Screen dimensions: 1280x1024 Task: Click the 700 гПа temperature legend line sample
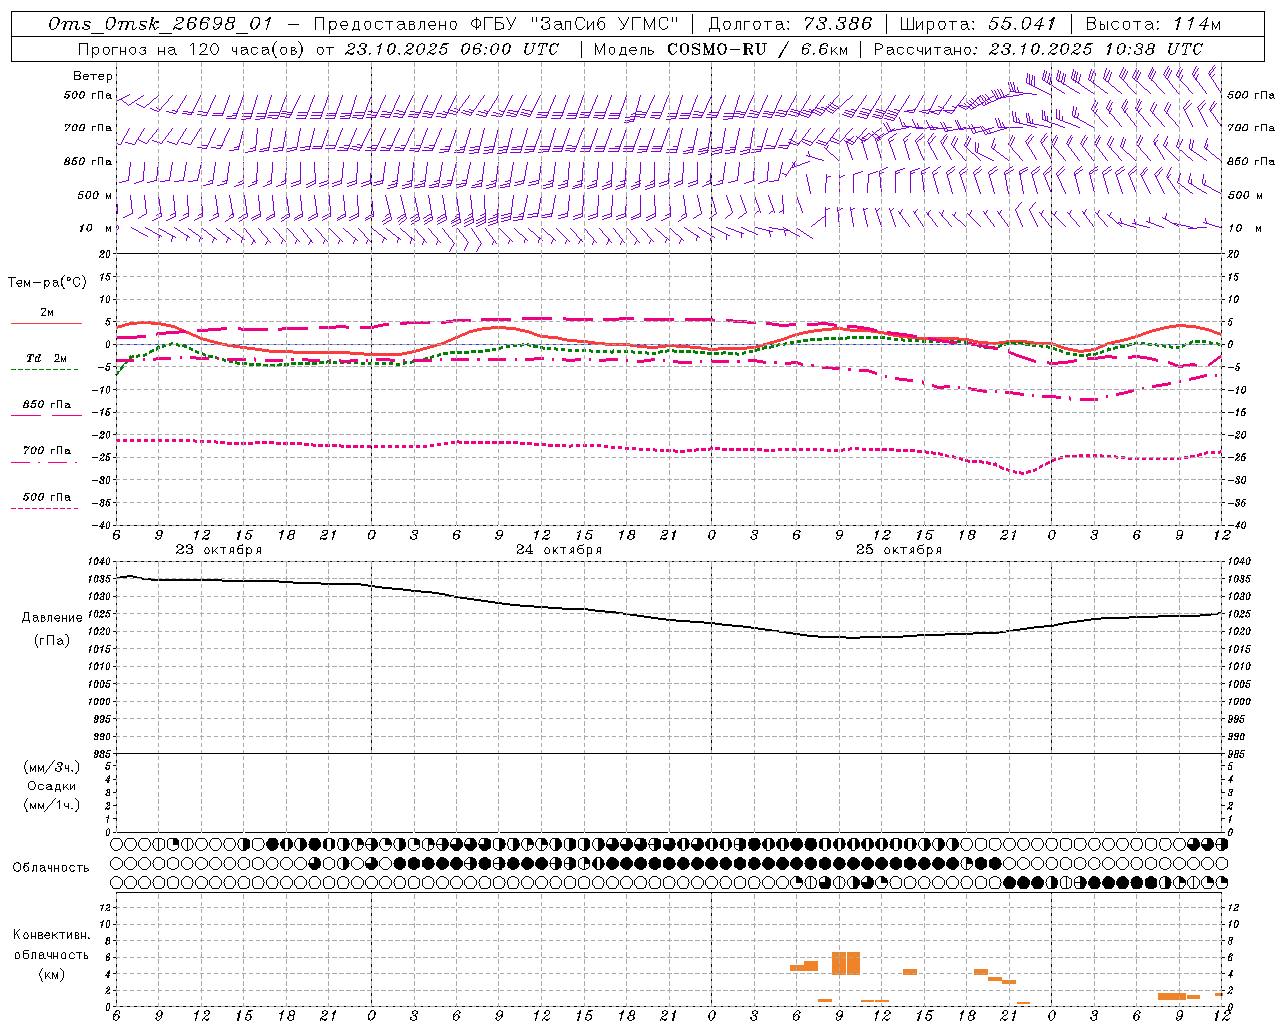pyautogui.click(x=45, y=462)
